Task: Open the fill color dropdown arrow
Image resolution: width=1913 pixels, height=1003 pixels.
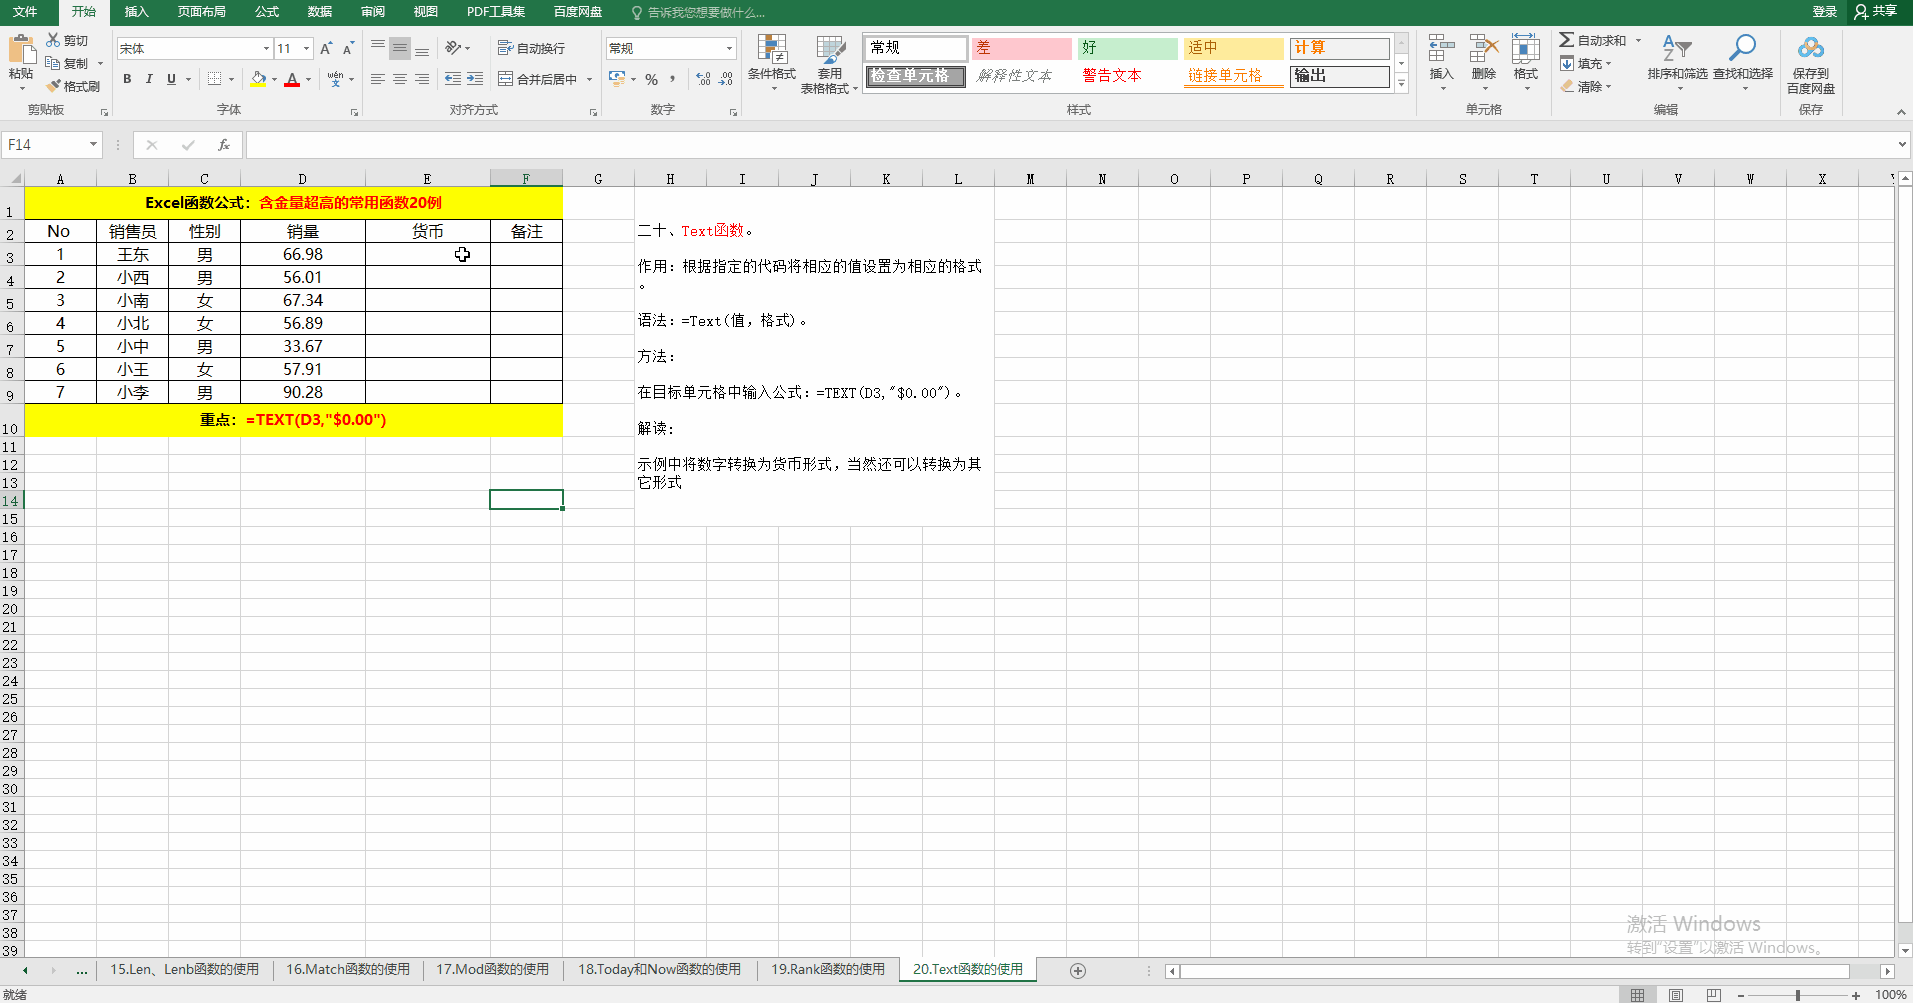Action: coord(273,79)
